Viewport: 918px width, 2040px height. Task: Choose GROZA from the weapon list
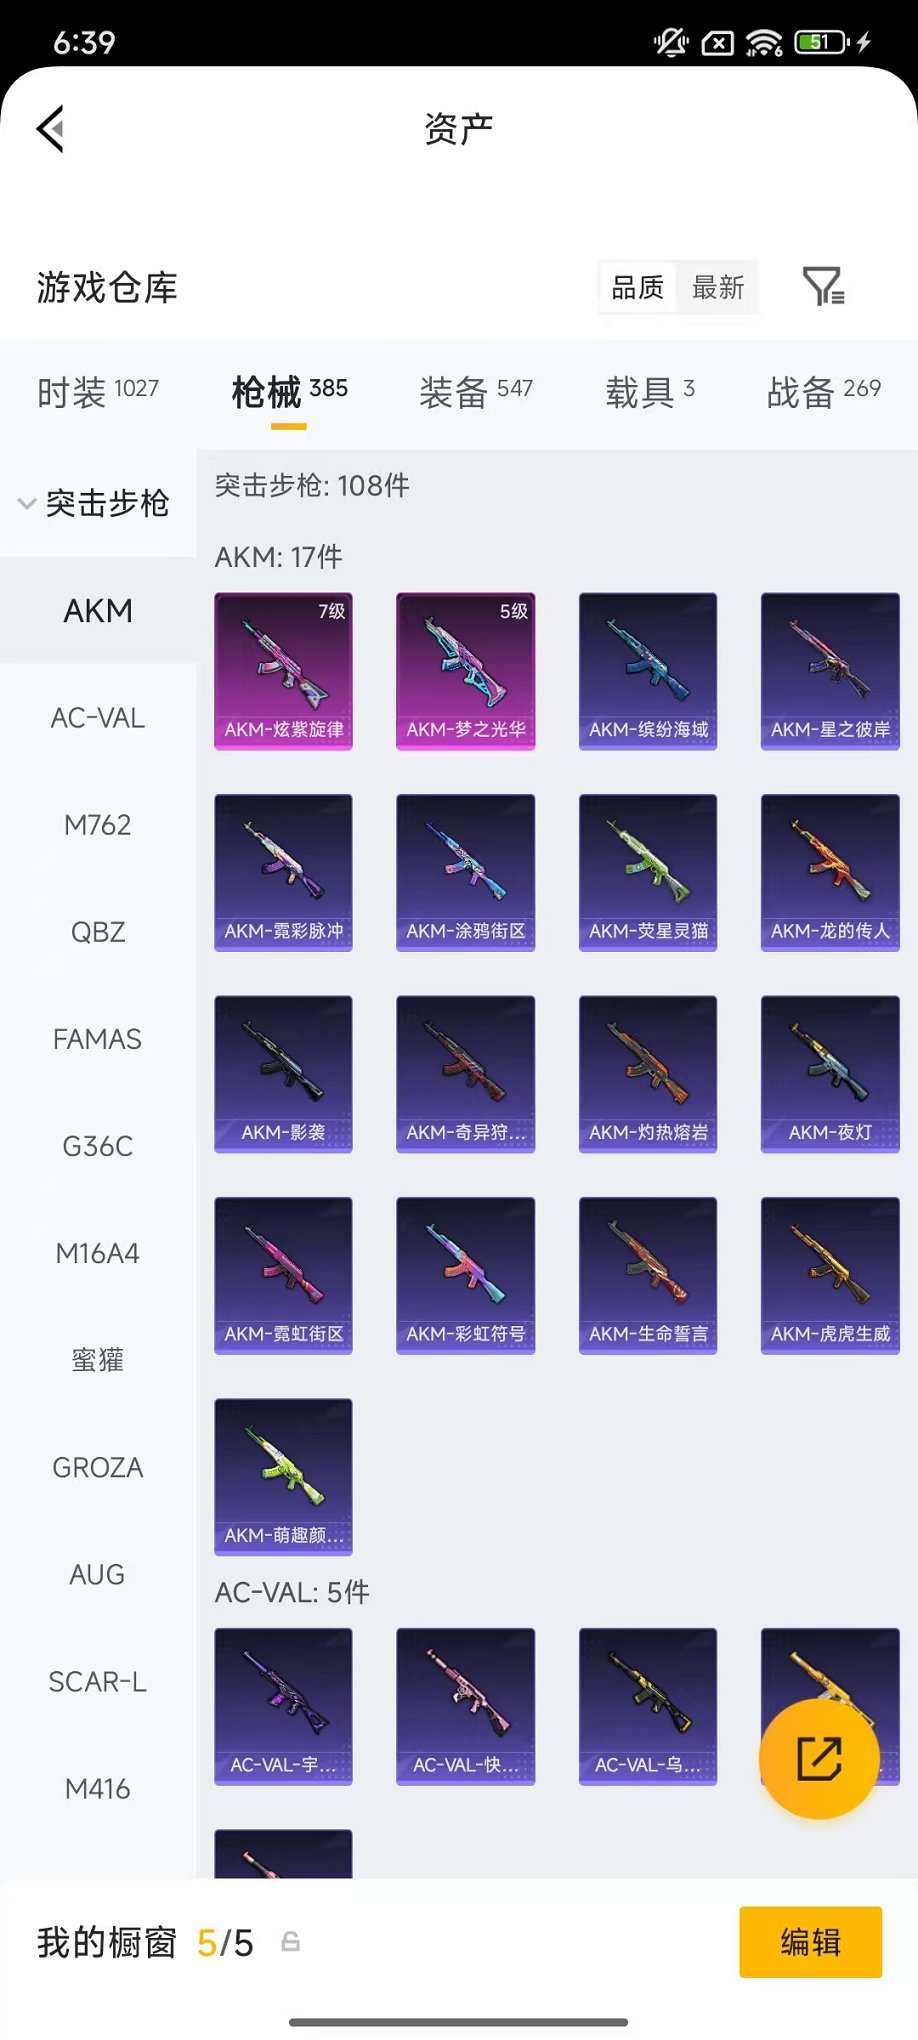(98, 1467)
